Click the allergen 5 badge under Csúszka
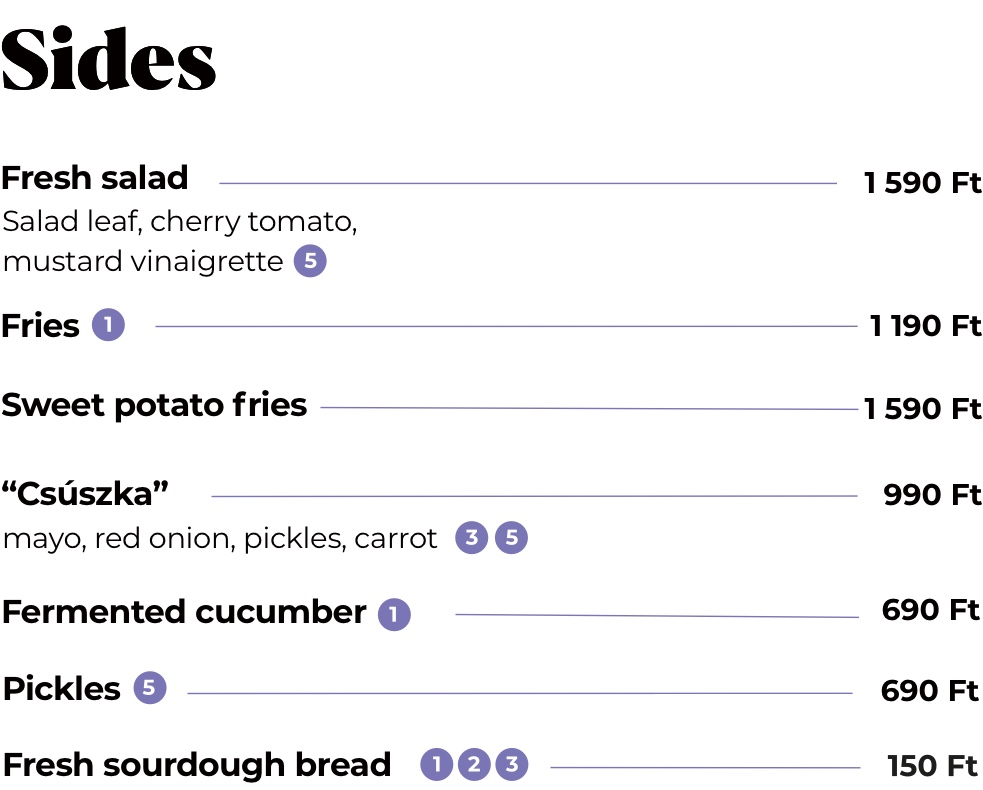This screenshot has height=790, width=983. pyautogui.click(x=512, y=537)
